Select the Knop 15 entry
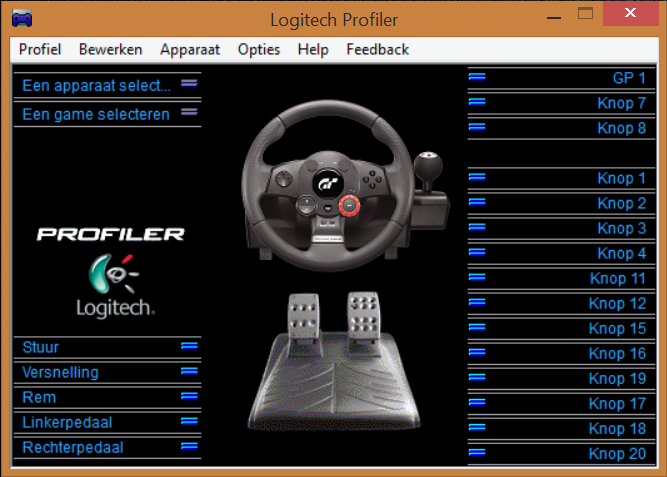 (561, 328)
